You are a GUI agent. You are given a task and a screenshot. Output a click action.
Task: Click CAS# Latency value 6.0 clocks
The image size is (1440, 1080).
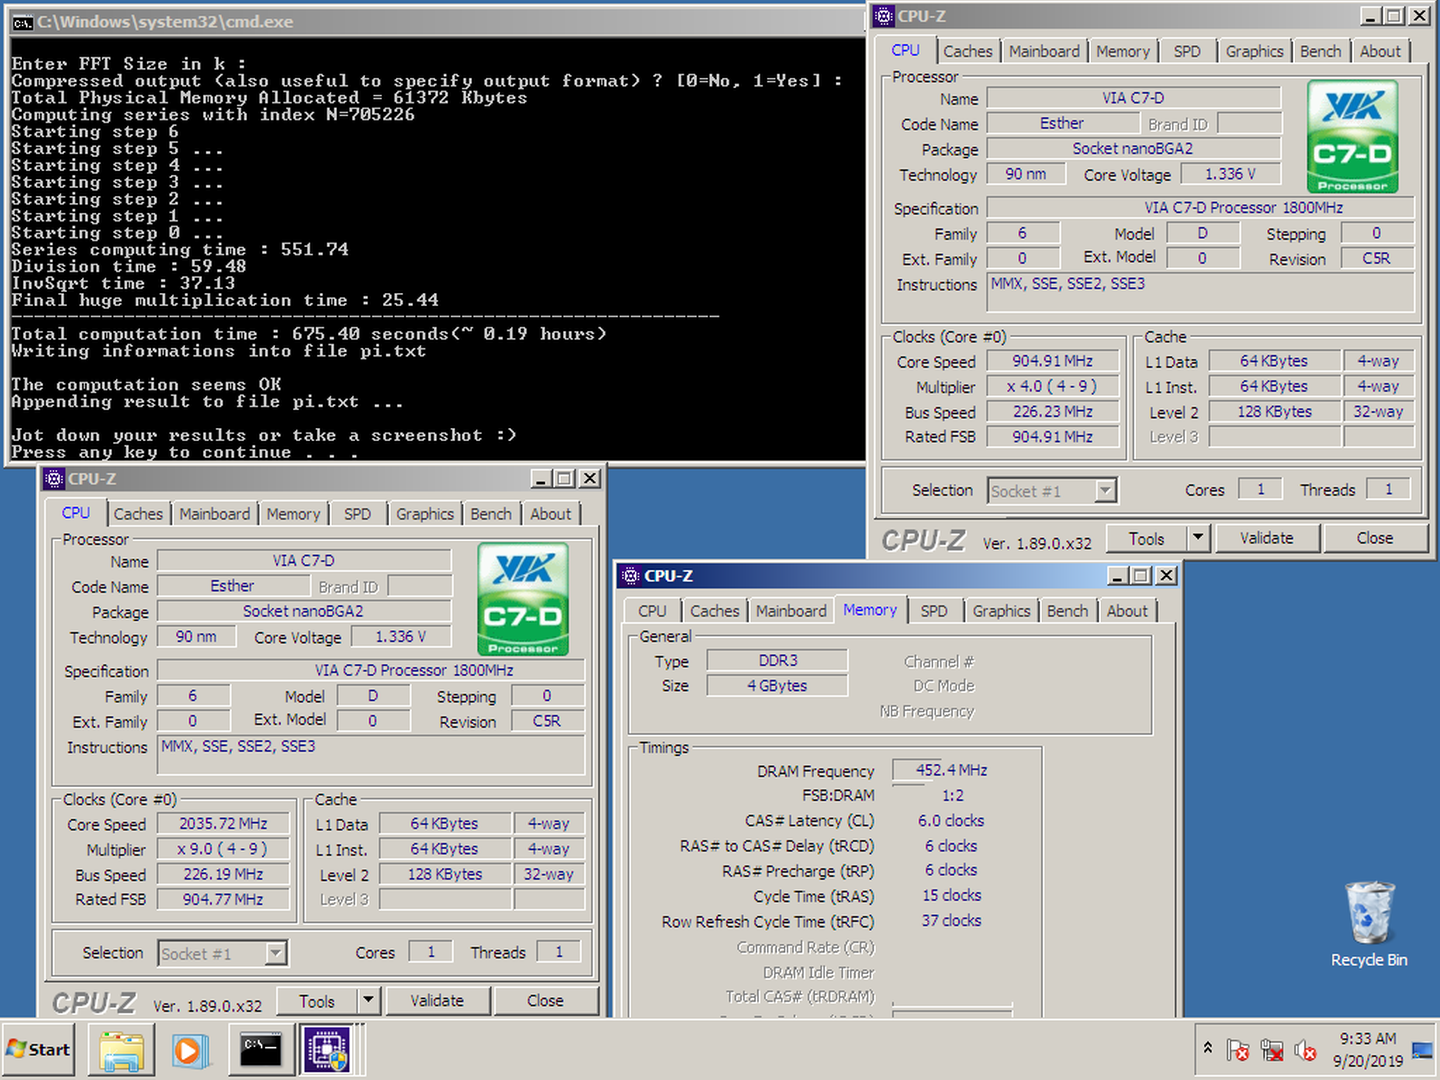tap(951, 821)
